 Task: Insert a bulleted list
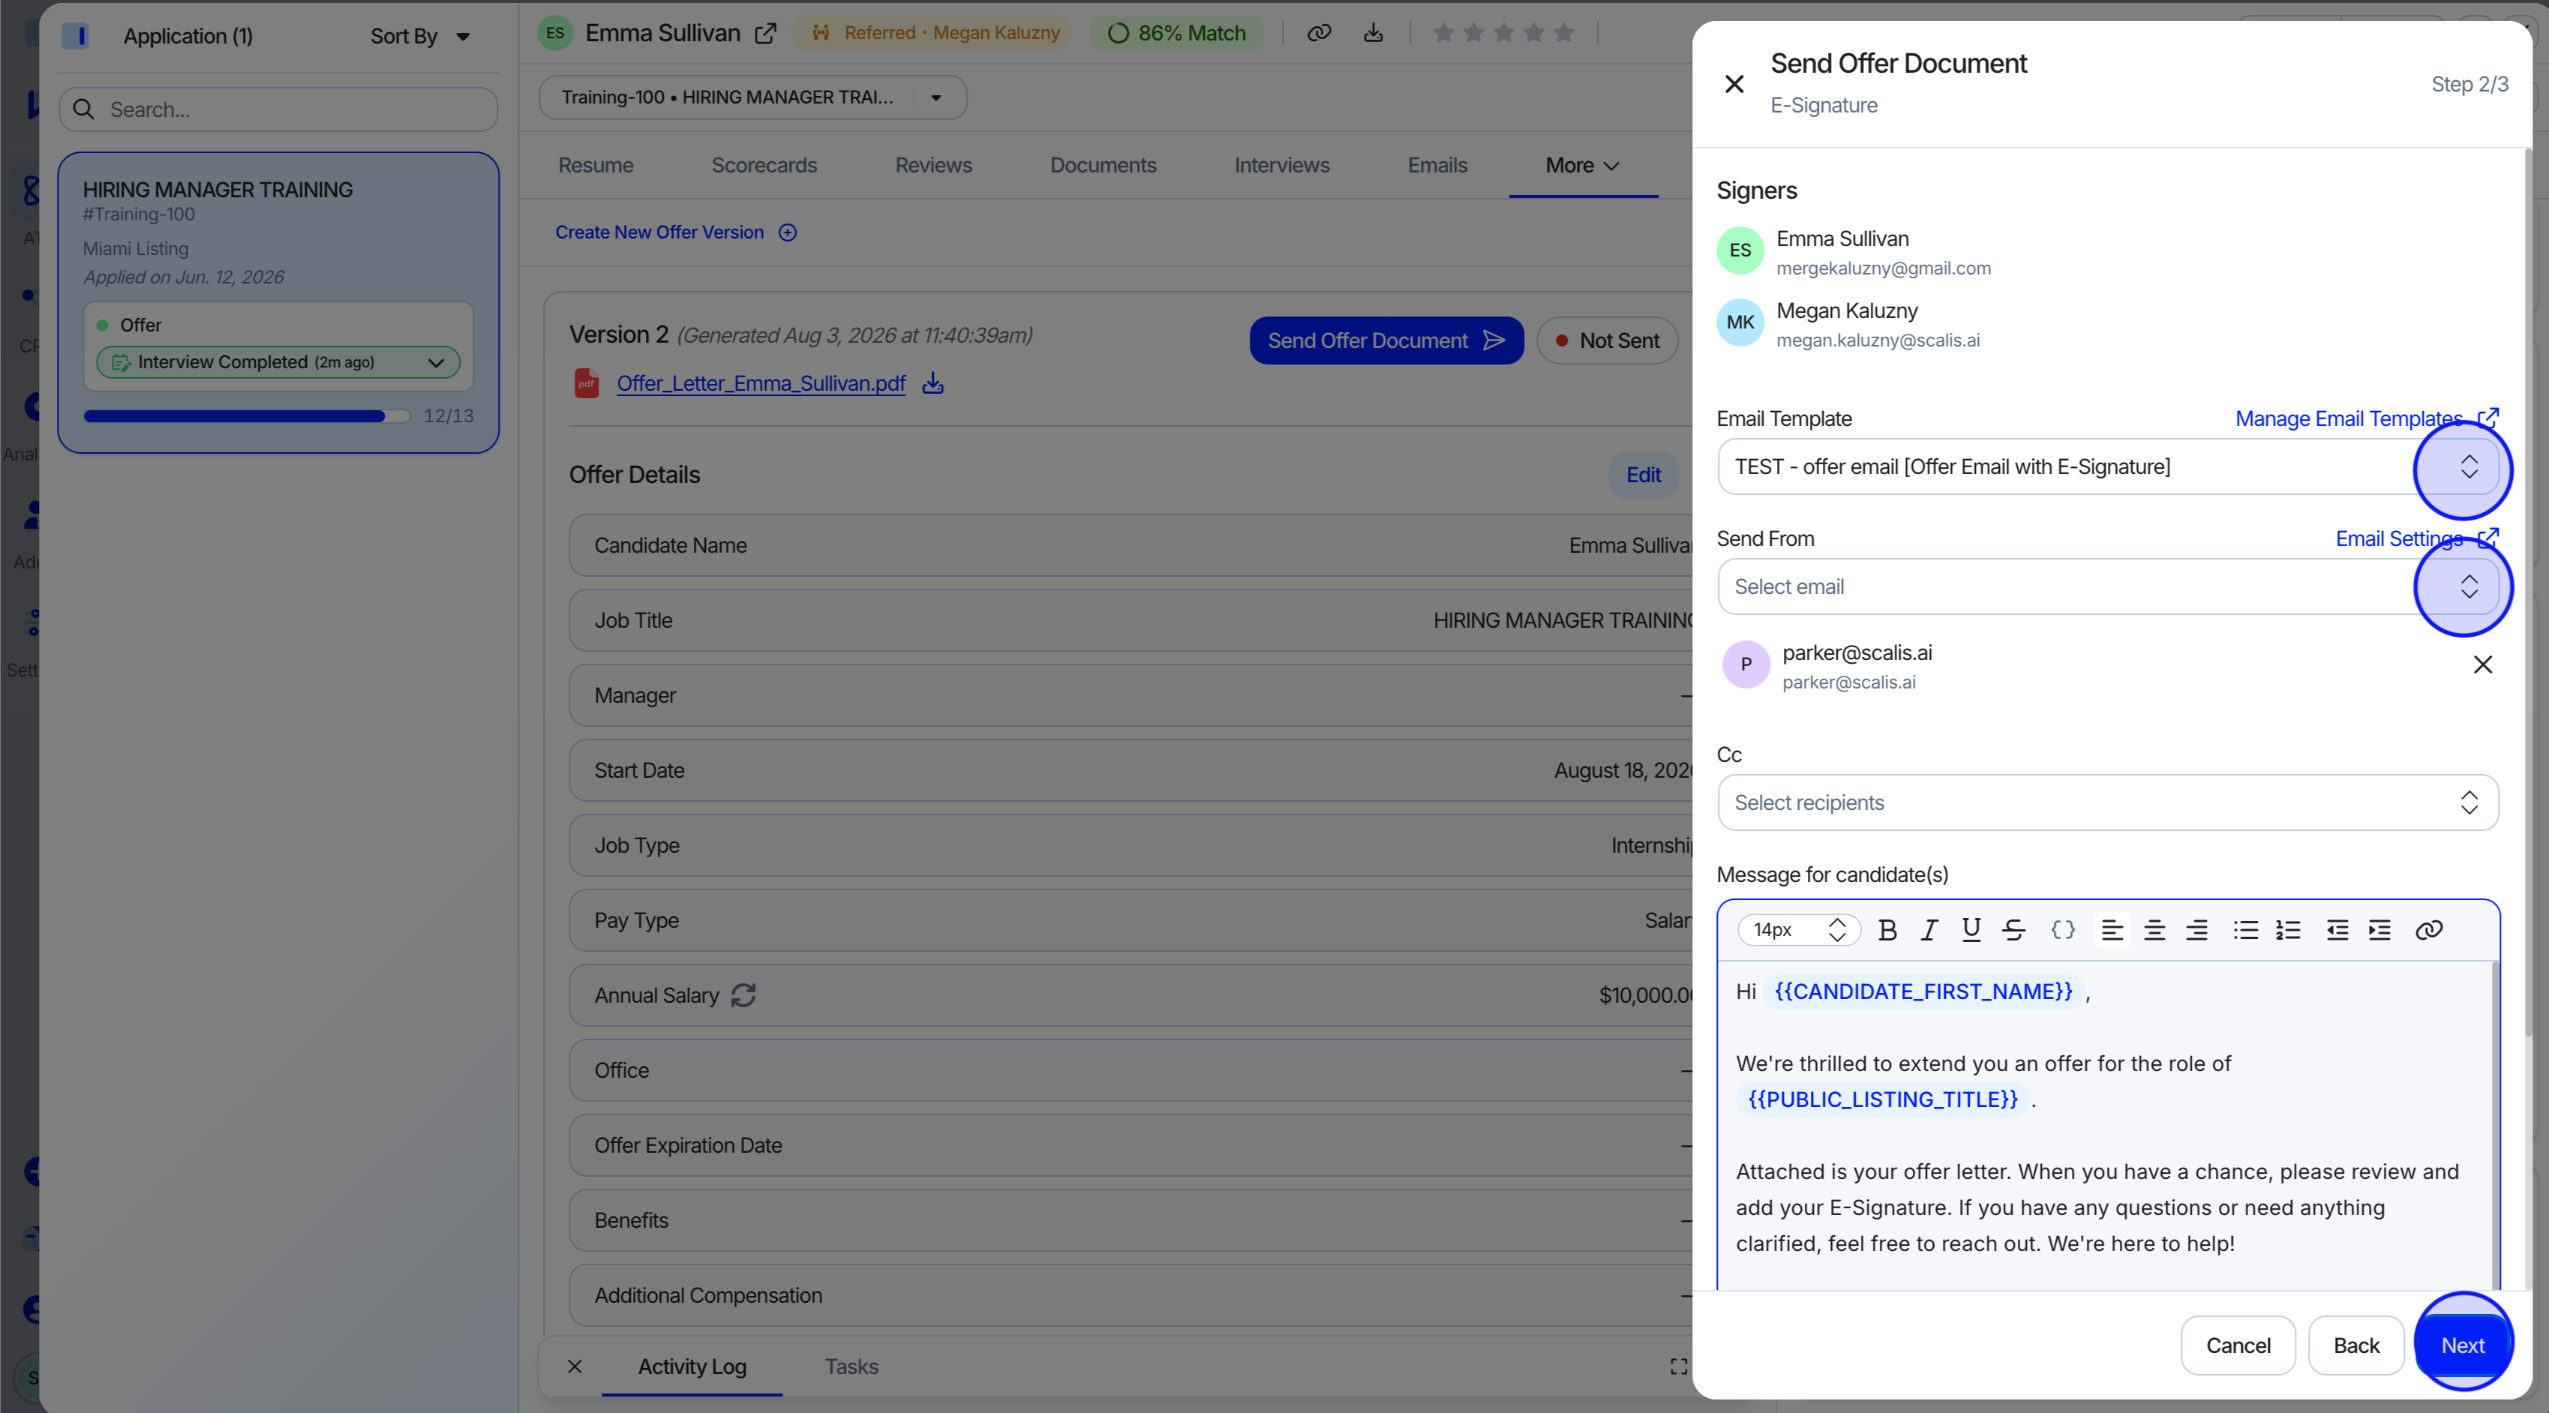point(2246,930)
